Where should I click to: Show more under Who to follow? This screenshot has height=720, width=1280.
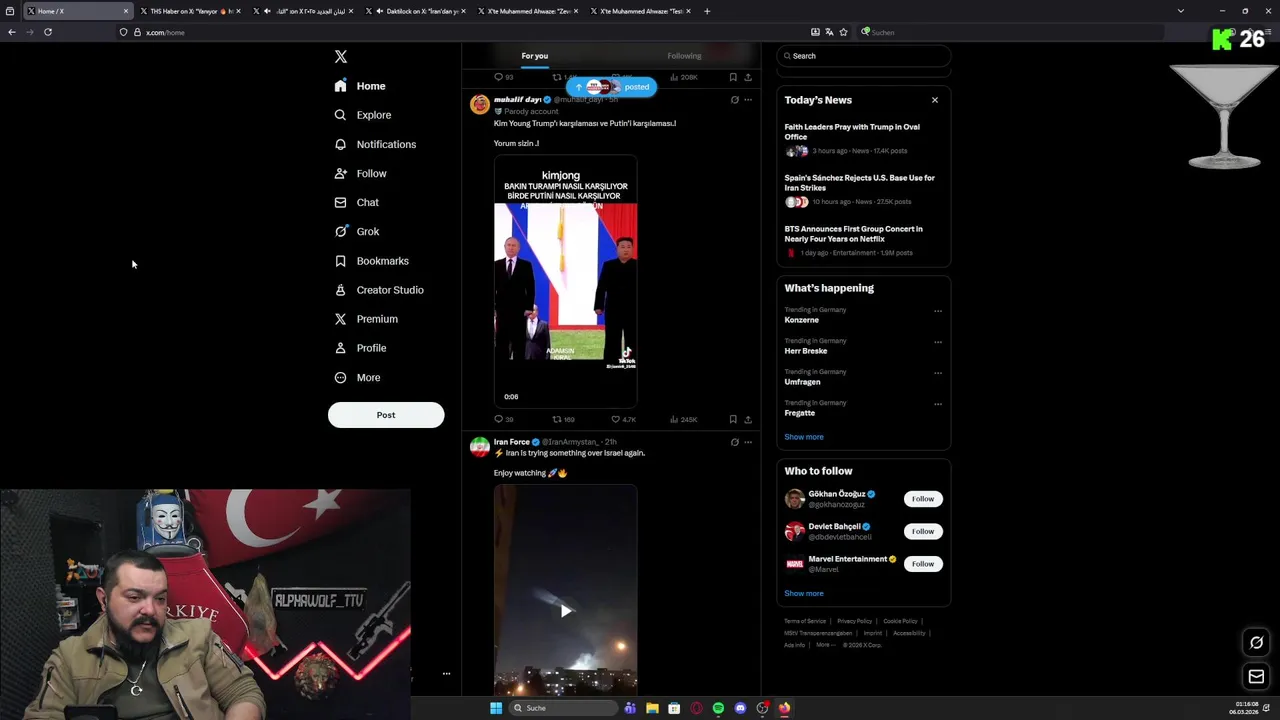point(804,594)
